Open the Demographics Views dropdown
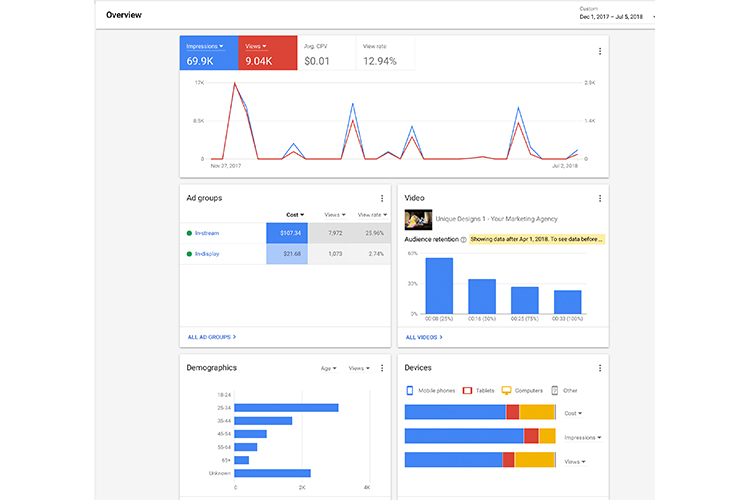This screenshot has width=750, height=500. (x=359, y=368)
